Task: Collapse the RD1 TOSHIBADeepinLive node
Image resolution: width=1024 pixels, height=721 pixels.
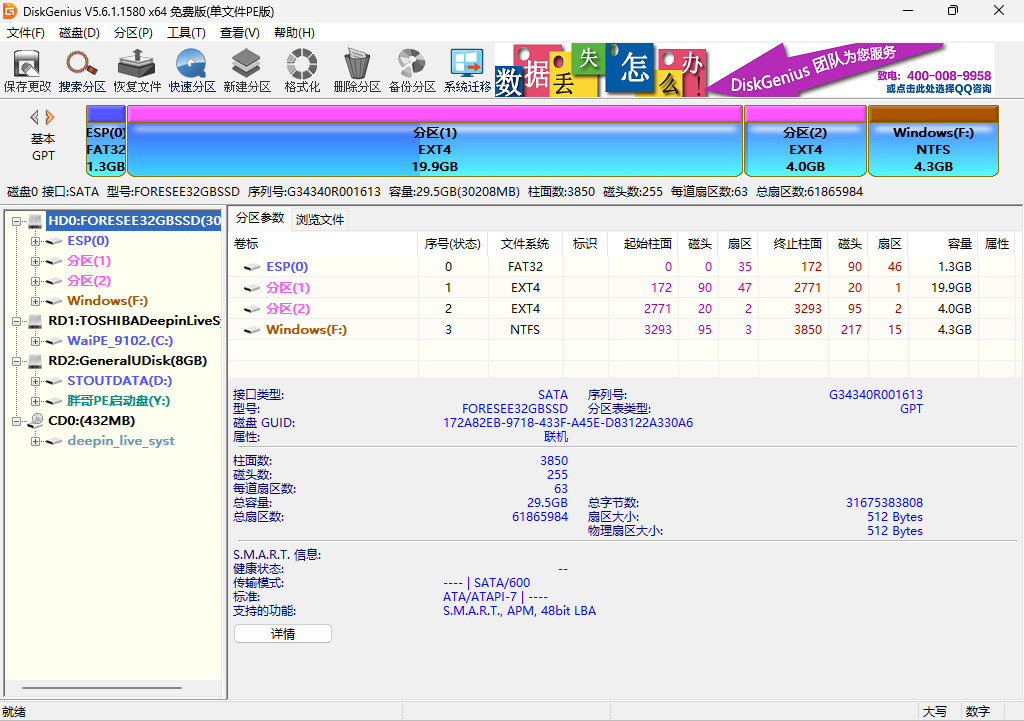Action: coord(16,321)
